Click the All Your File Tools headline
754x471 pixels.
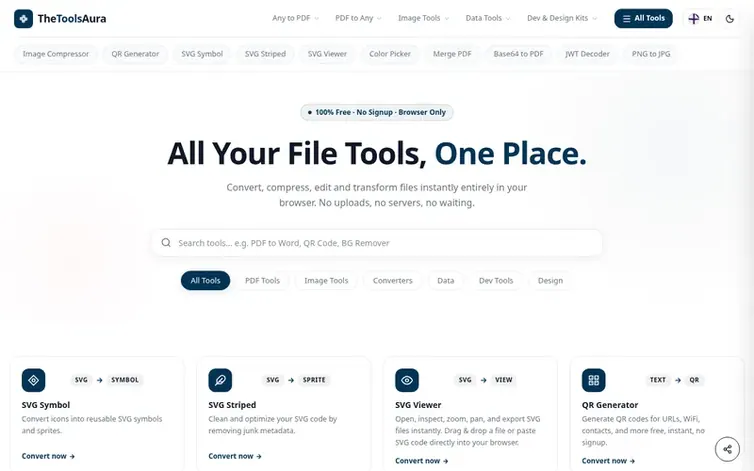tap(377, 153)
